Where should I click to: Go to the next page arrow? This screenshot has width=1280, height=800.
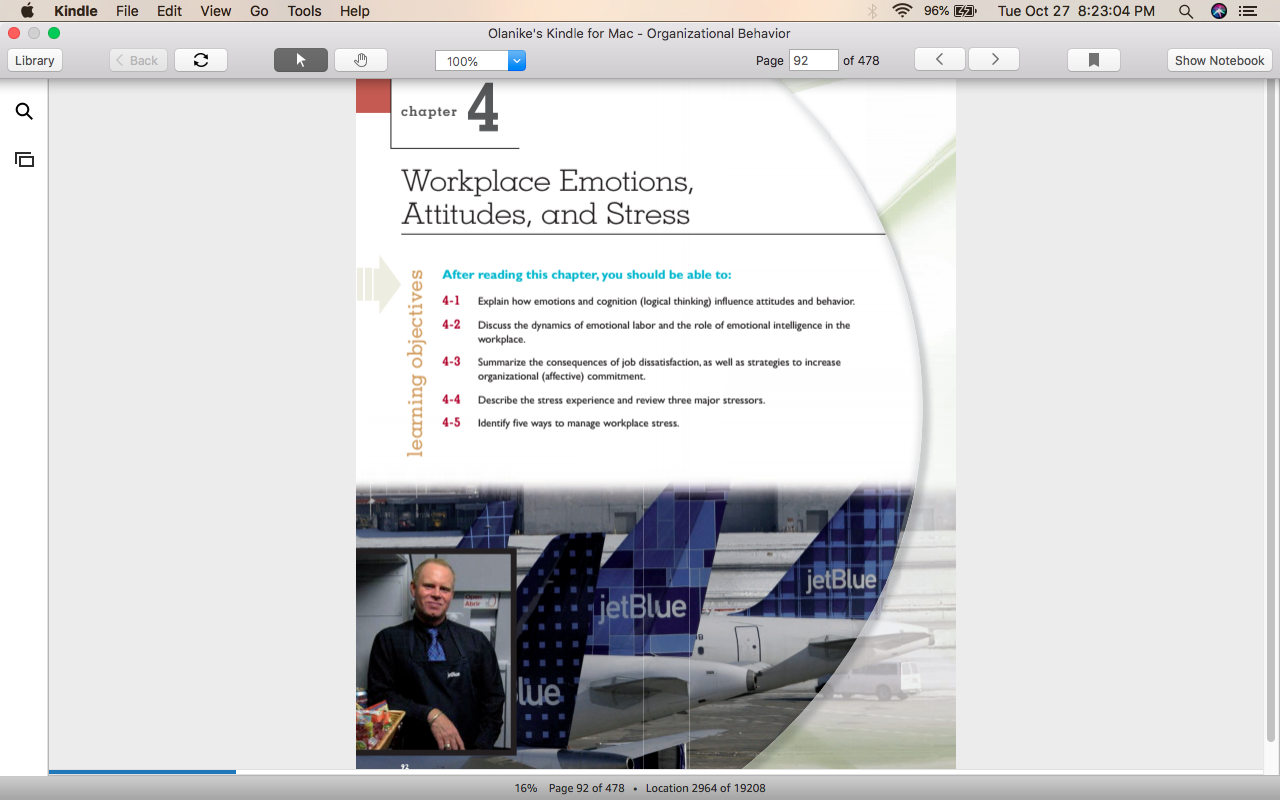995,60
